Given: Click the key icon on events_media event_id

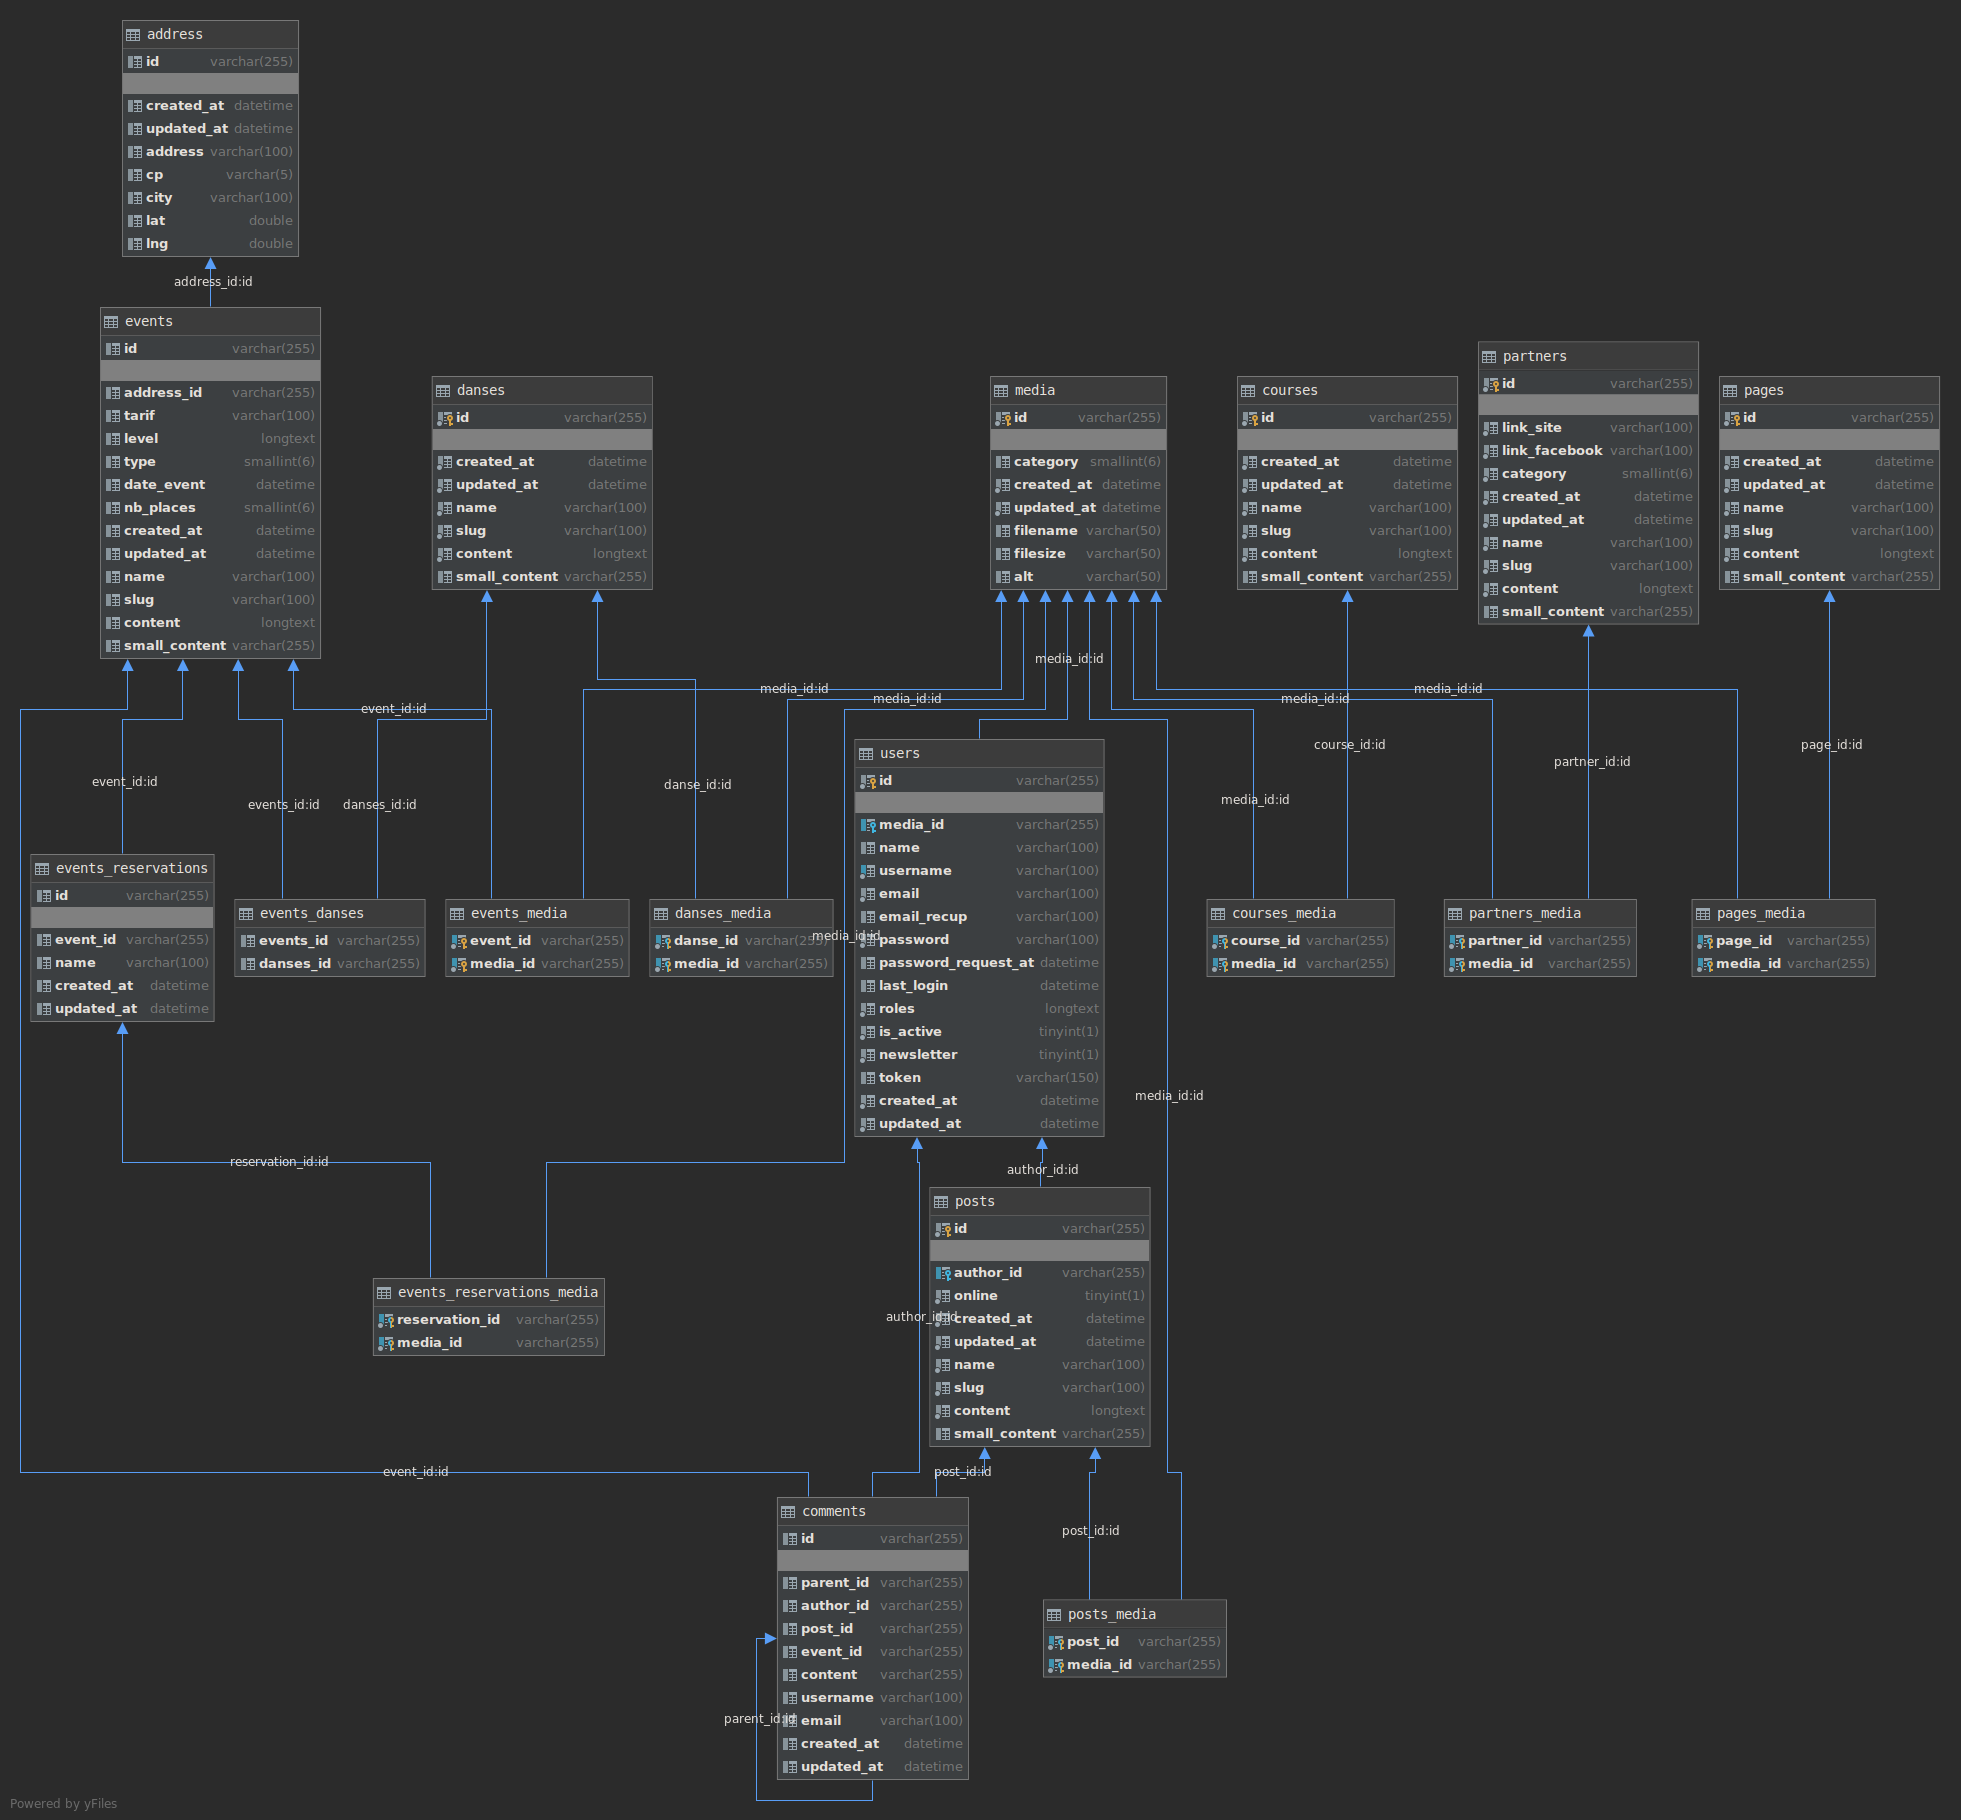Looking at the screenshot, I should pos(460,940).
